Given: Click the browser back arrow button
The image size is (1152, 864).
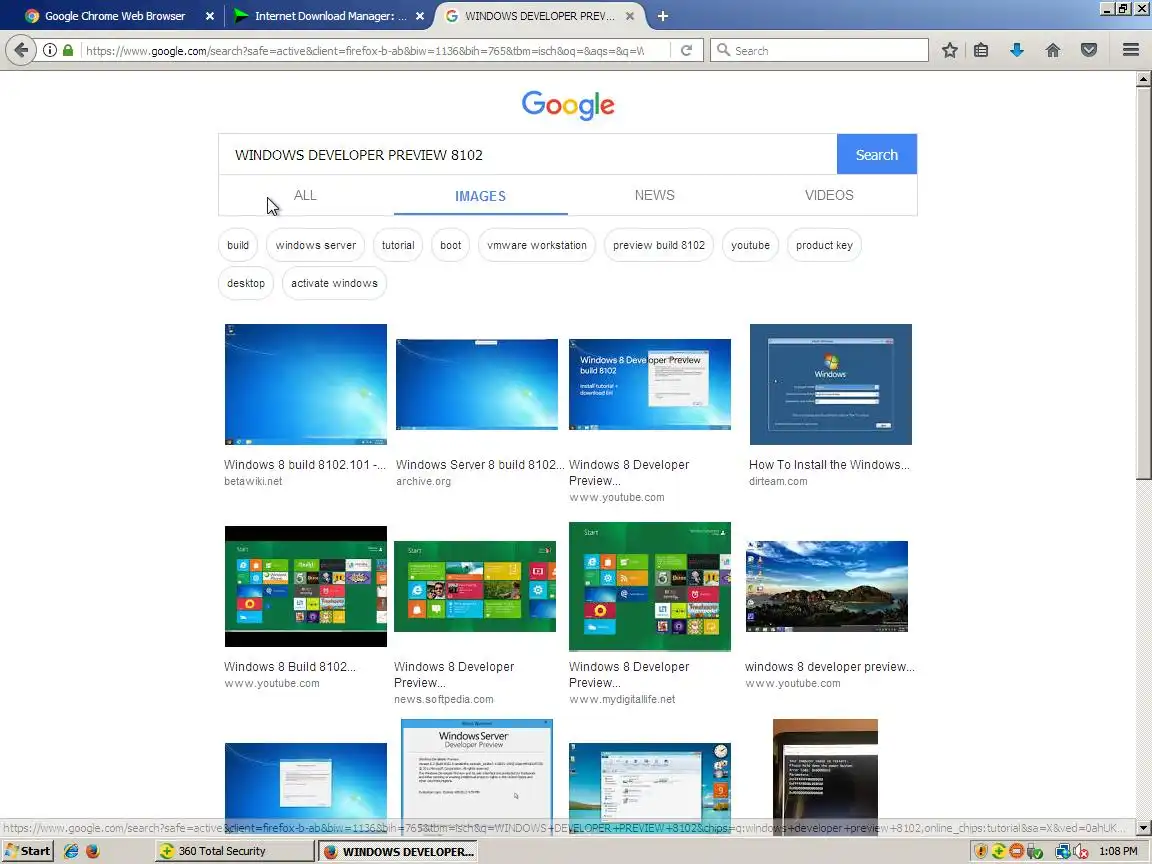Looking at the screenshot, I should pyautogui.click(x=21, y=50).
